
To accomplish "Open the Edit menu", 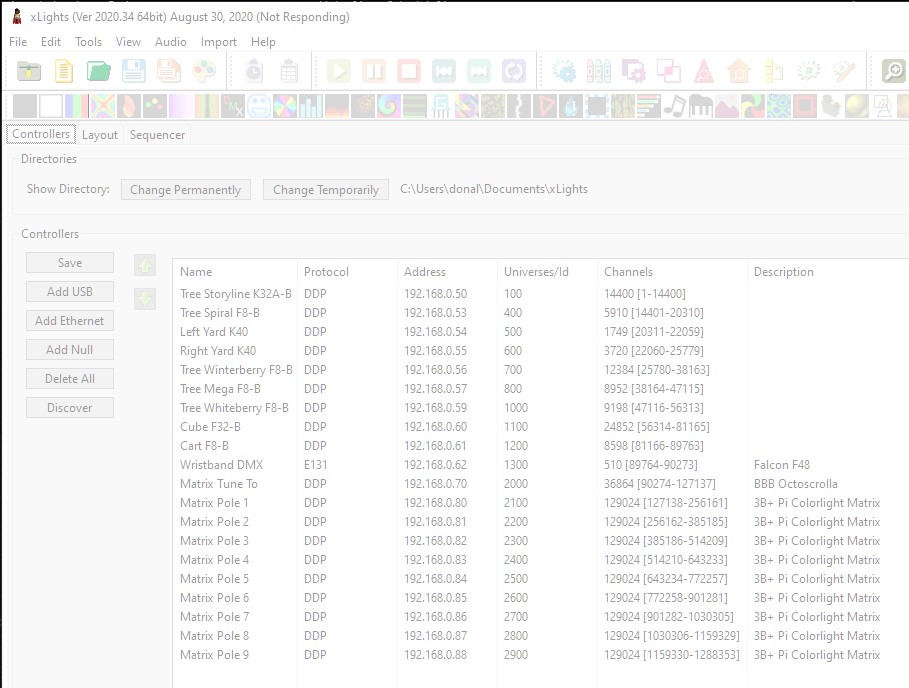I will tap(50, 42).
